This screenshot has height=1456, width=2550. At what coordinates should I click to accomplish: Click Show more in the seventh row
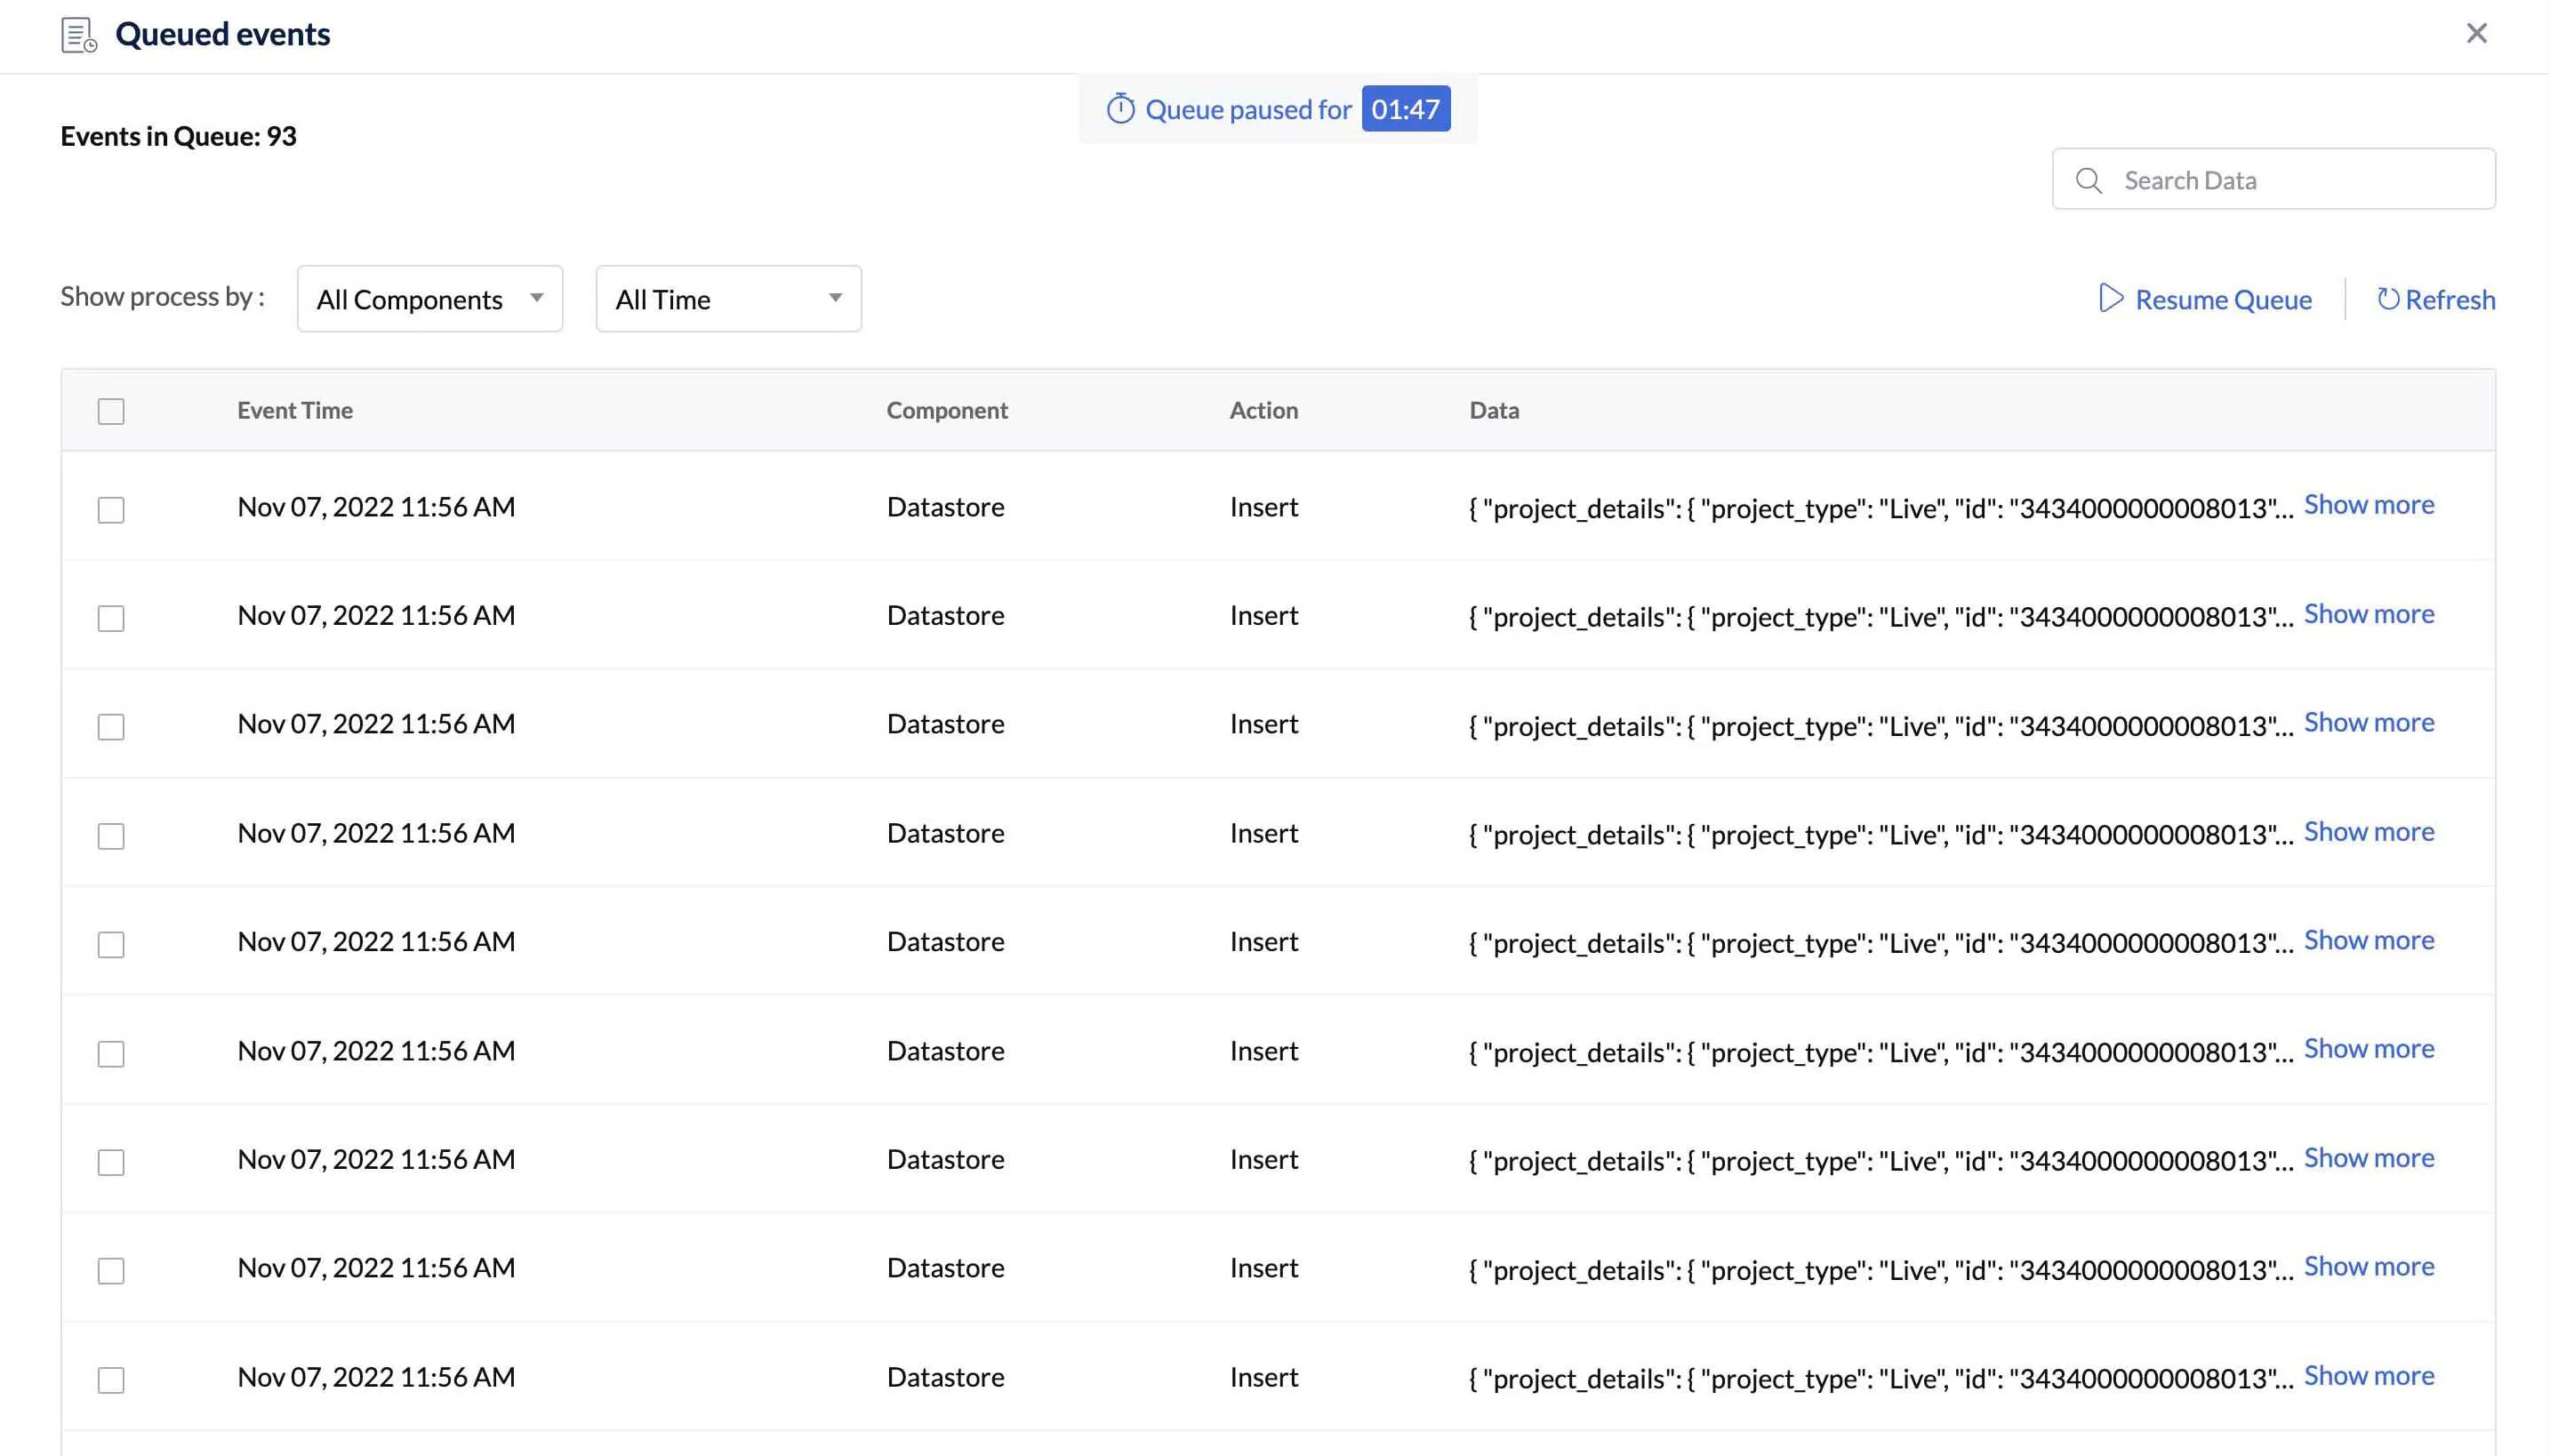pyautogui.click(x=2368, y=1157)
